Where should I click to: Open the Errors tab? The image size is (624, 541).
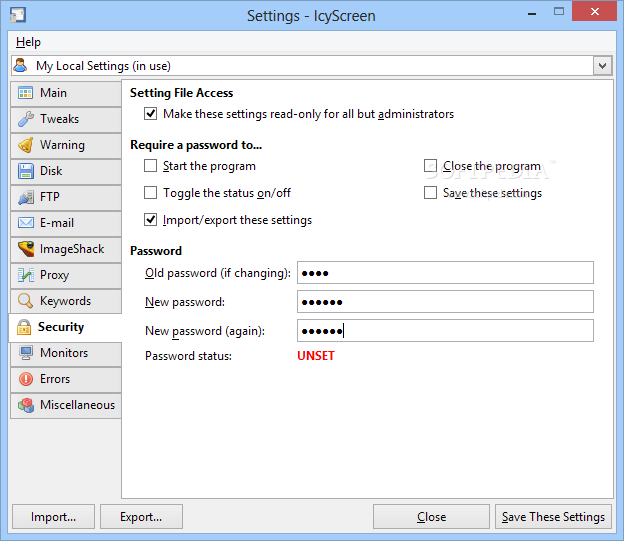coord(66,379)
